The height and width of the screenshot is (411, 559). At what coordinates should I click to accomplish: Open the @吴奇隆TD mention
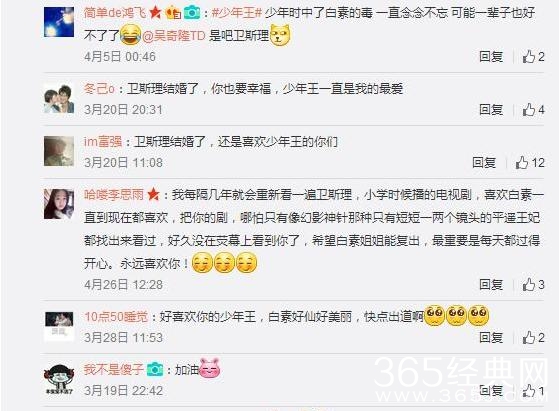174,36
